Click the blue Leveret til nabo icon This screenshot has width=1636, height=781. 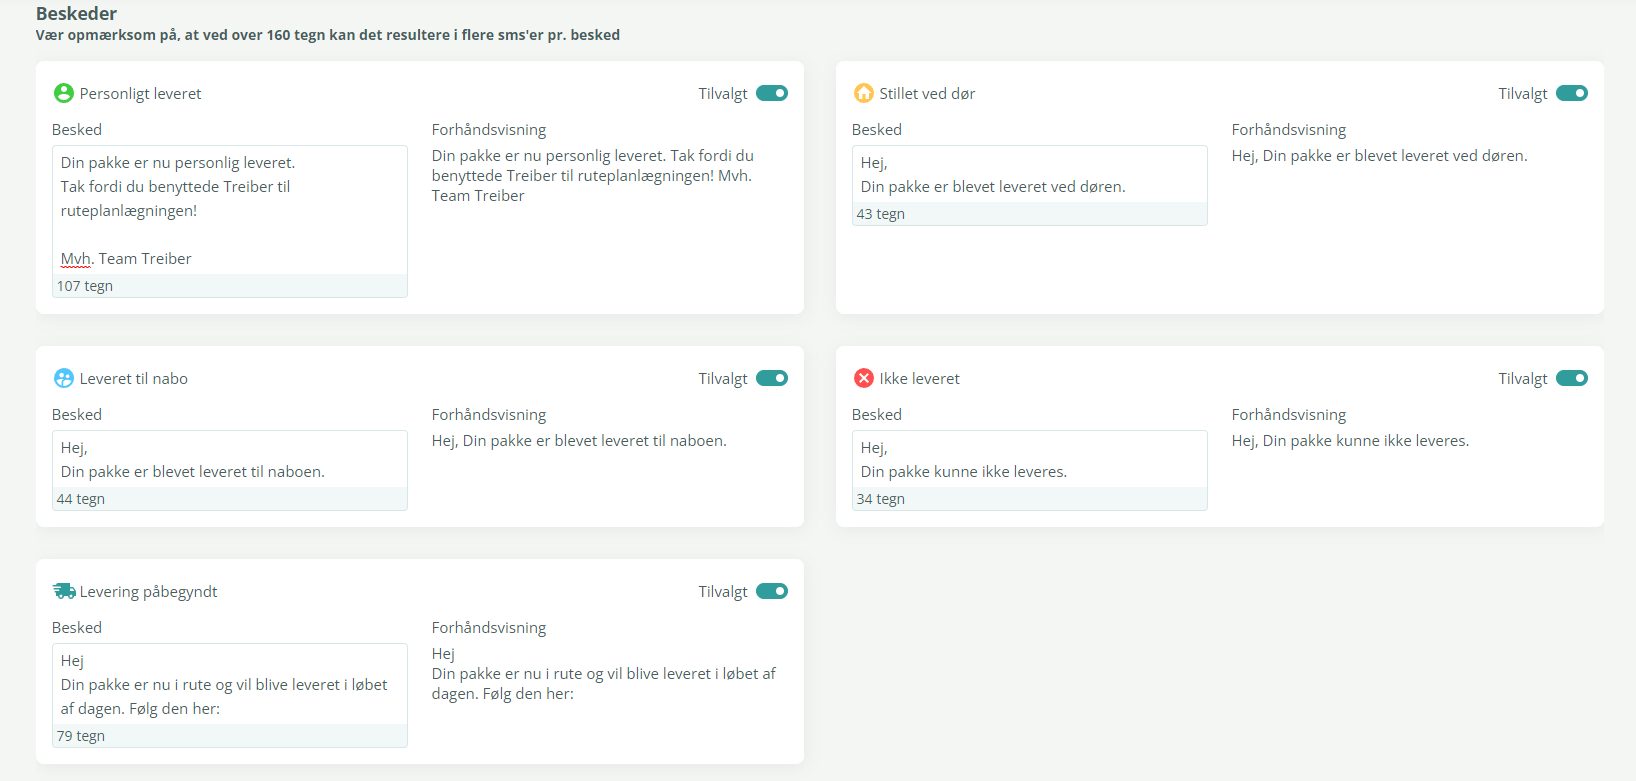[64, 378]
